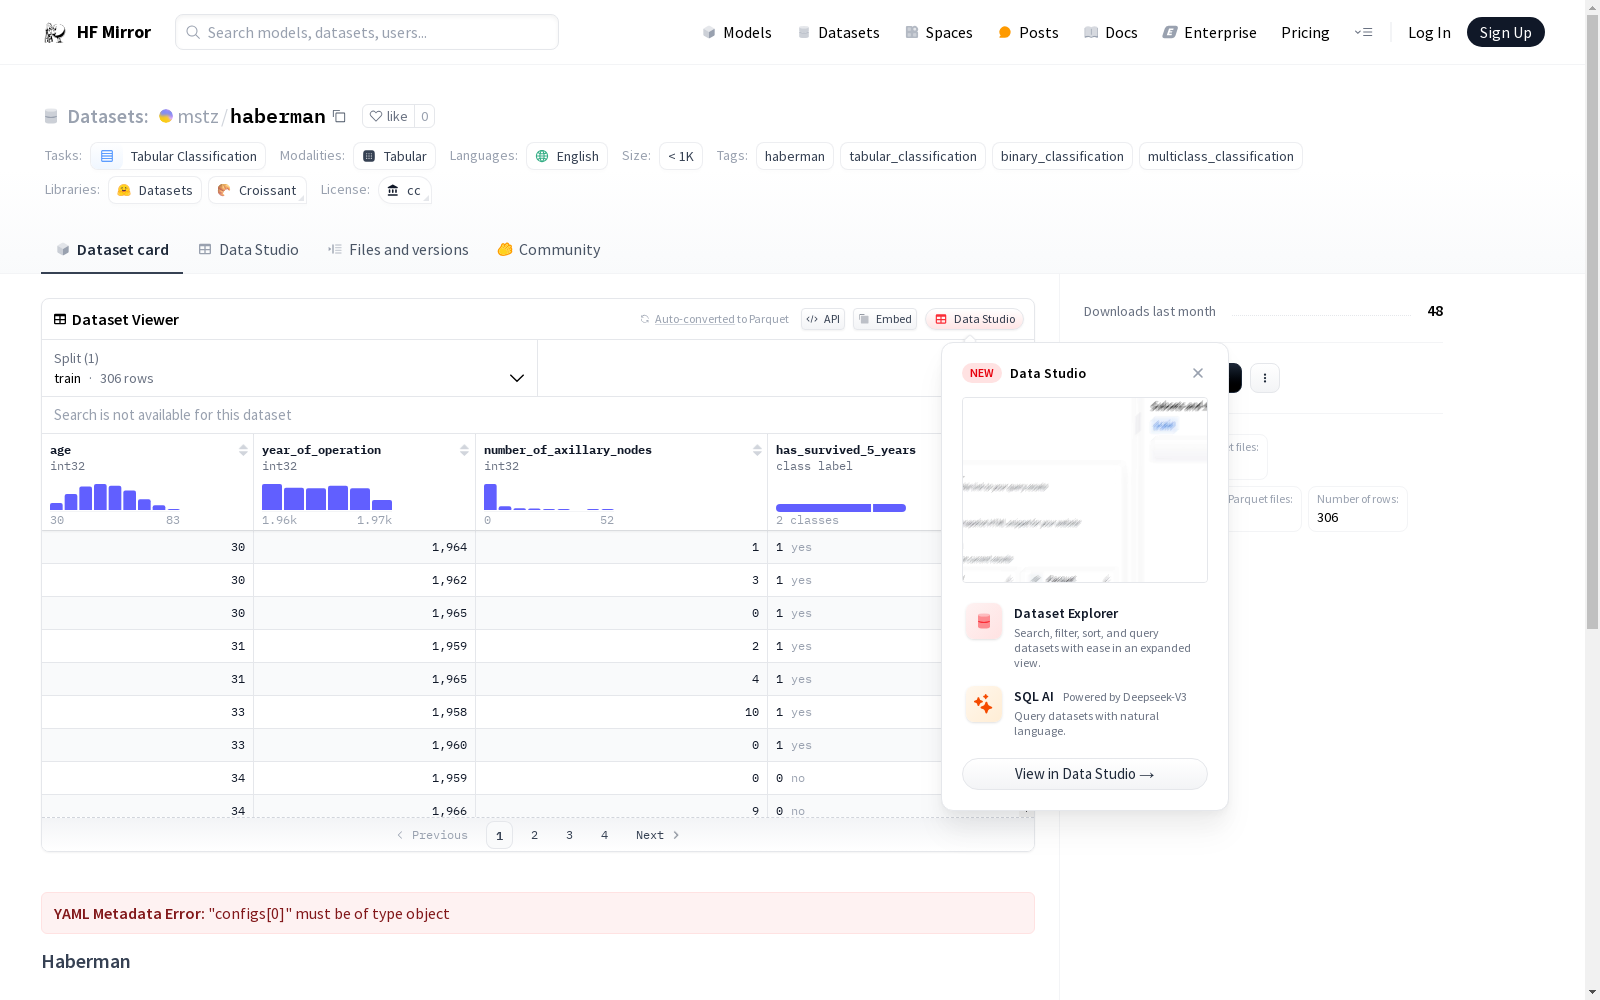Click the Data Studio preview thumbnail
The image size is (1600, 1000).
tap(1084, 490)
